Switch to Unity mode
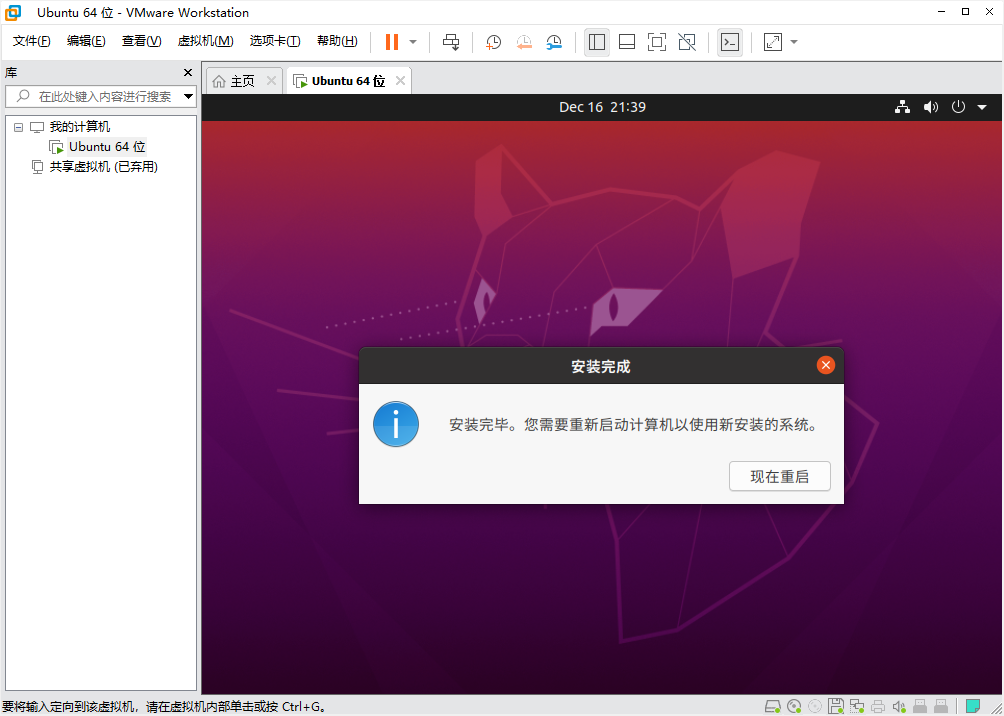 pos(687,42)
